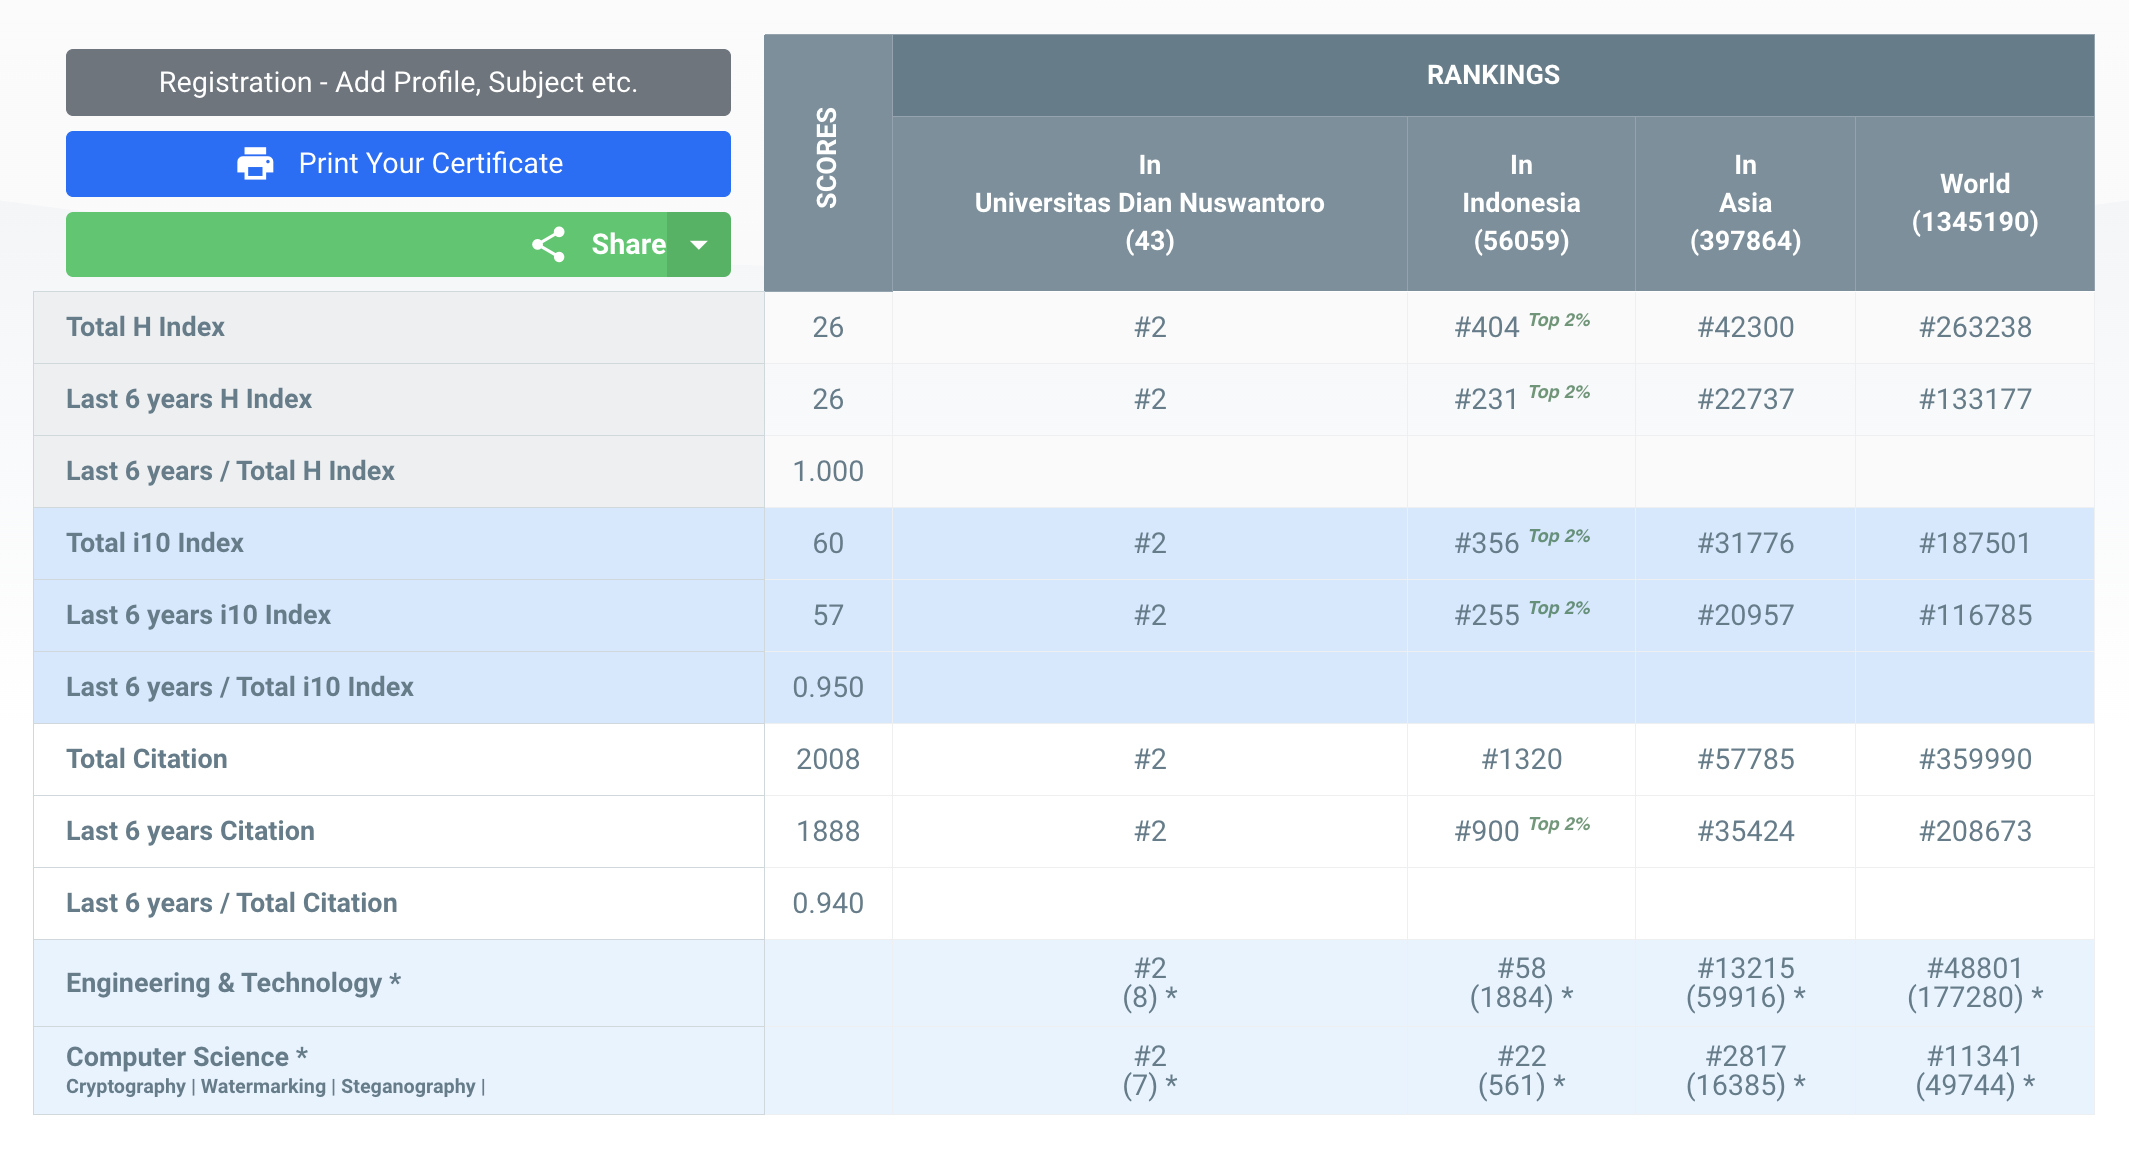Click the Total i10 Index row label
Screen dimensions: 2129x1150
click(155, 543)
